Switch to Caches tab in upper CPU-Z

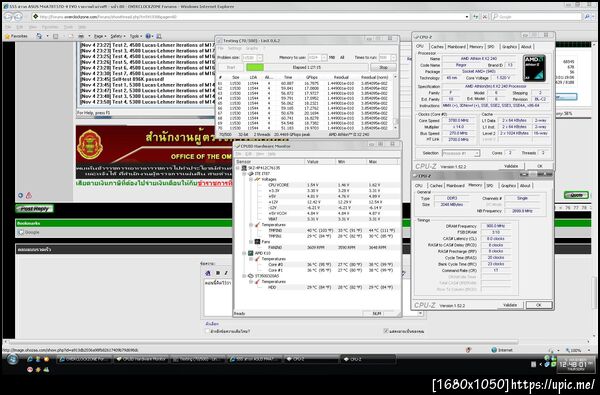point(437,47)
